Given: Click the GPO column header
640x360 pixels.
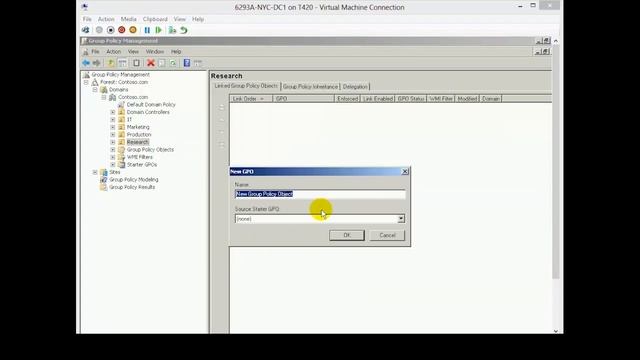Looking at the screenshot, I should [303, 99].
